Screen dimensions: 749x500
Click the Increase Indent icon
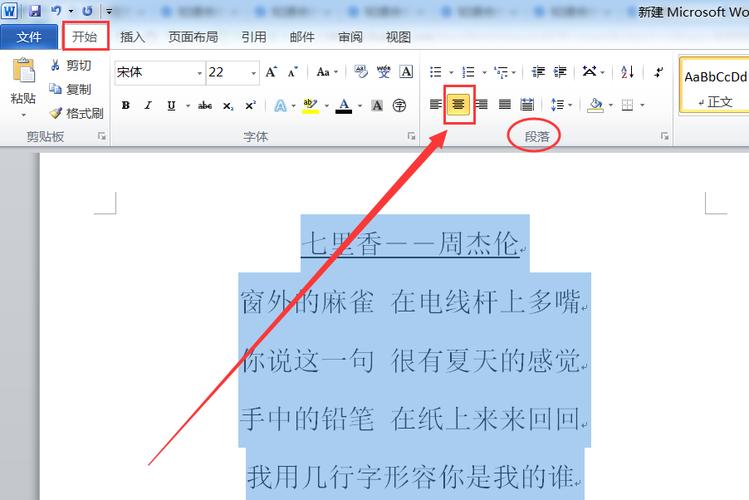pos(560,72)
